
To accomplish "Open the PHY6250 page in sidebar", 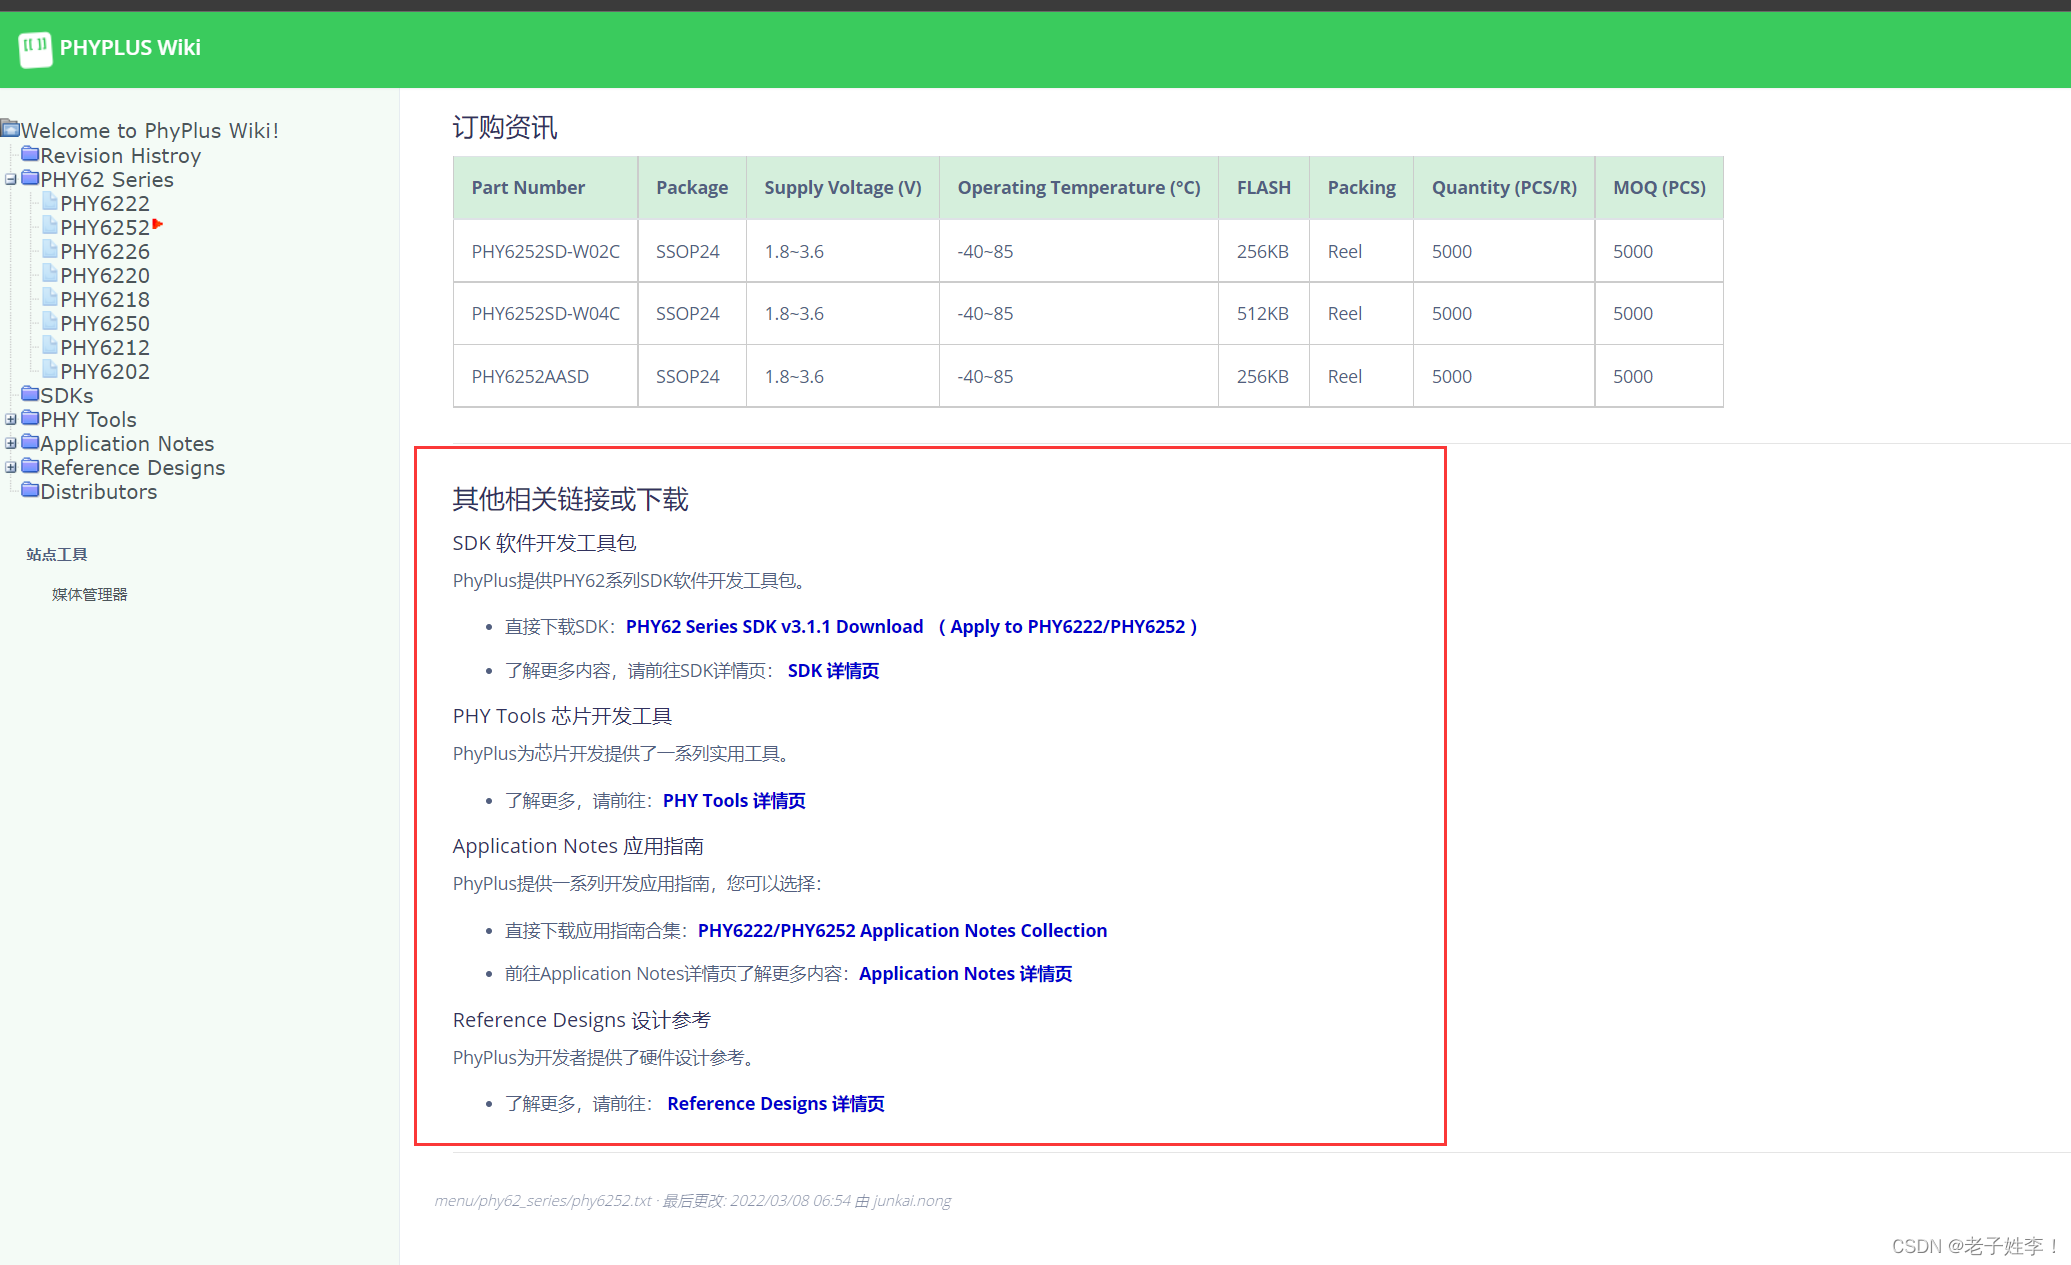I will tap(105, 324).
